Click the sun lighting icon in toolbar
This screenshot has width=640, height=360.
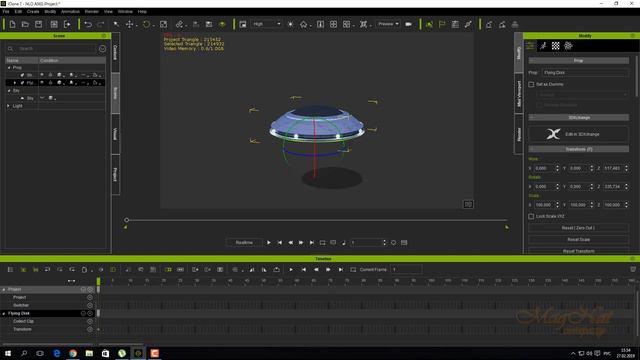tap(290, 24)
